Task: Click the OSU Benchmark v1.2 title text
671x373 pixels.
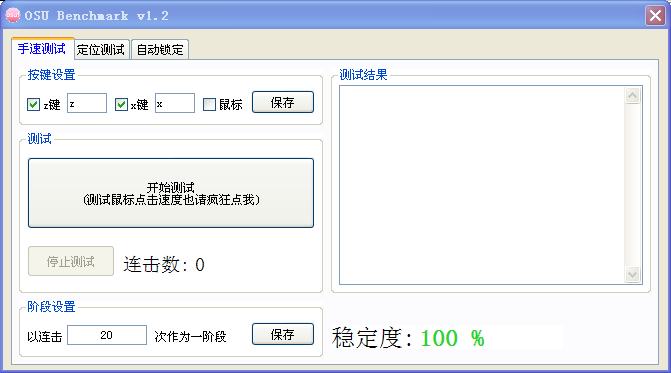Action: click(97, 16)
